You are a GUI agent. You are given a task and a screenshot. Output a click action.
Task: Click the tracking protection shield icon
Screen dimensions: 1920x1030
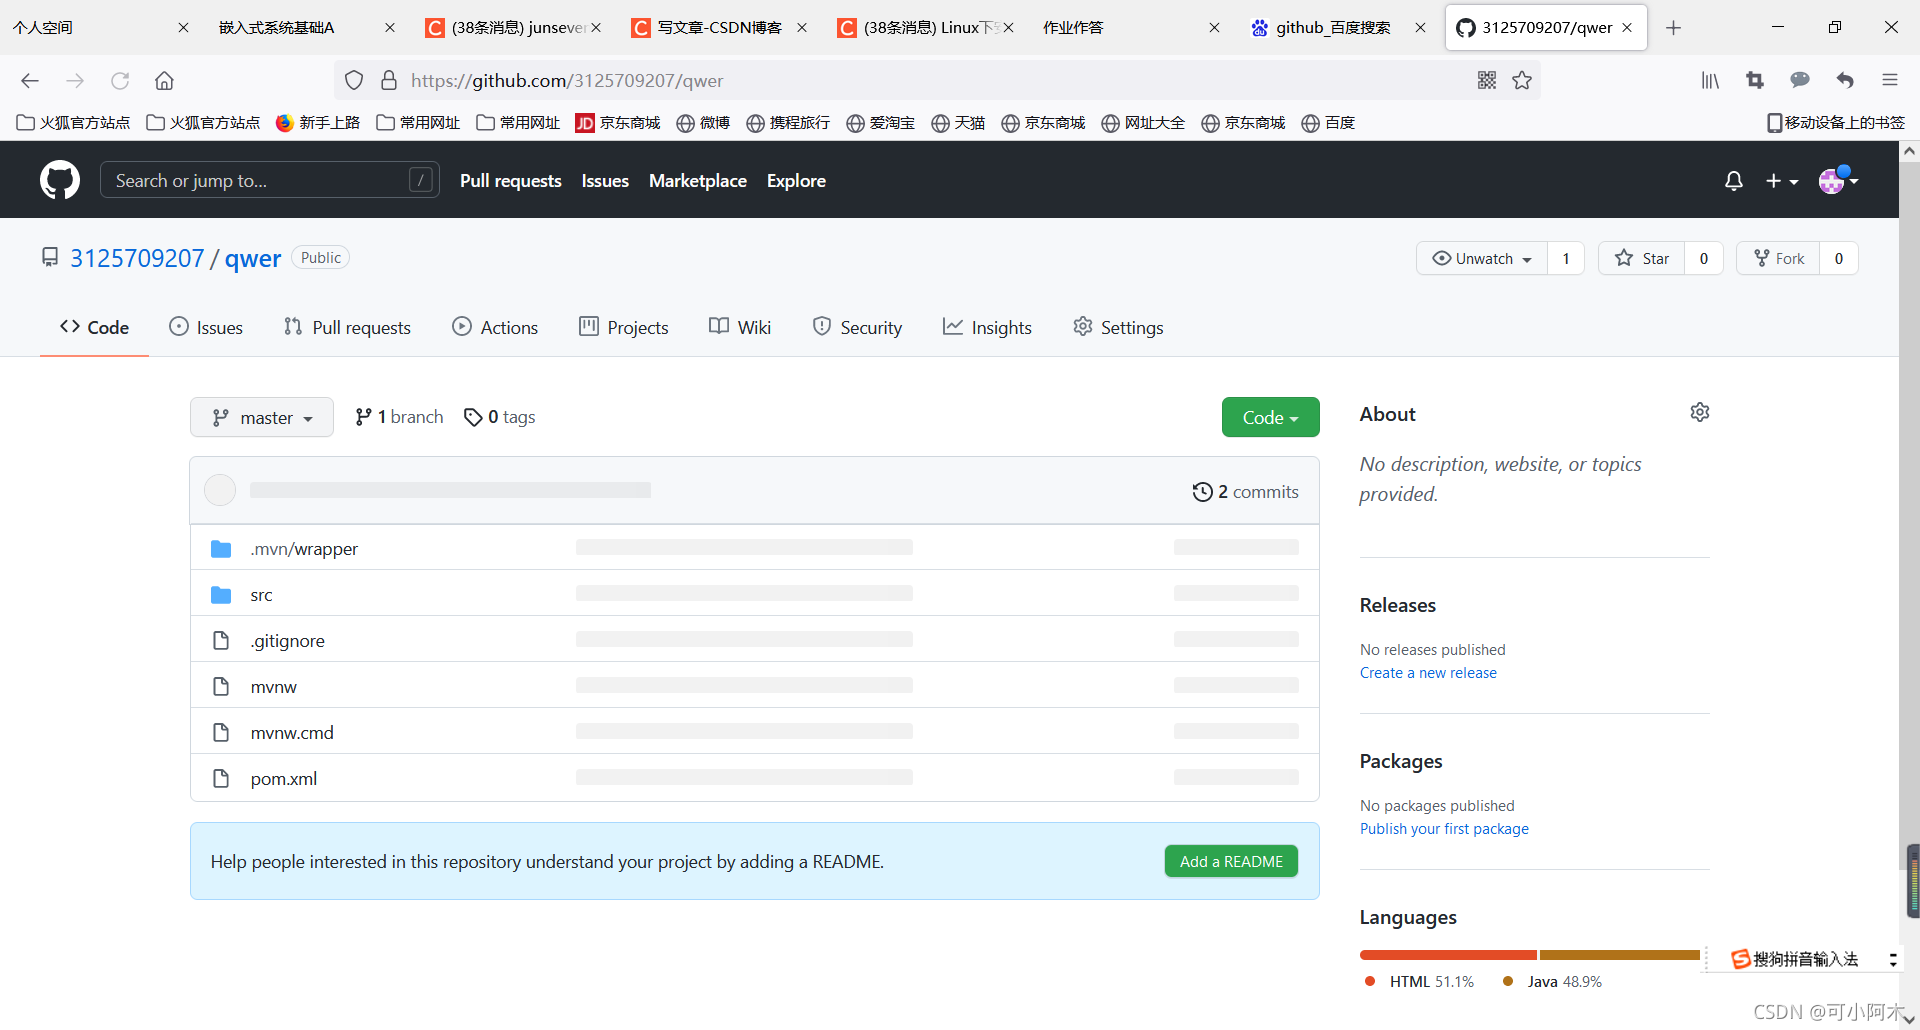pyautogui.click(x=353, y=80)
